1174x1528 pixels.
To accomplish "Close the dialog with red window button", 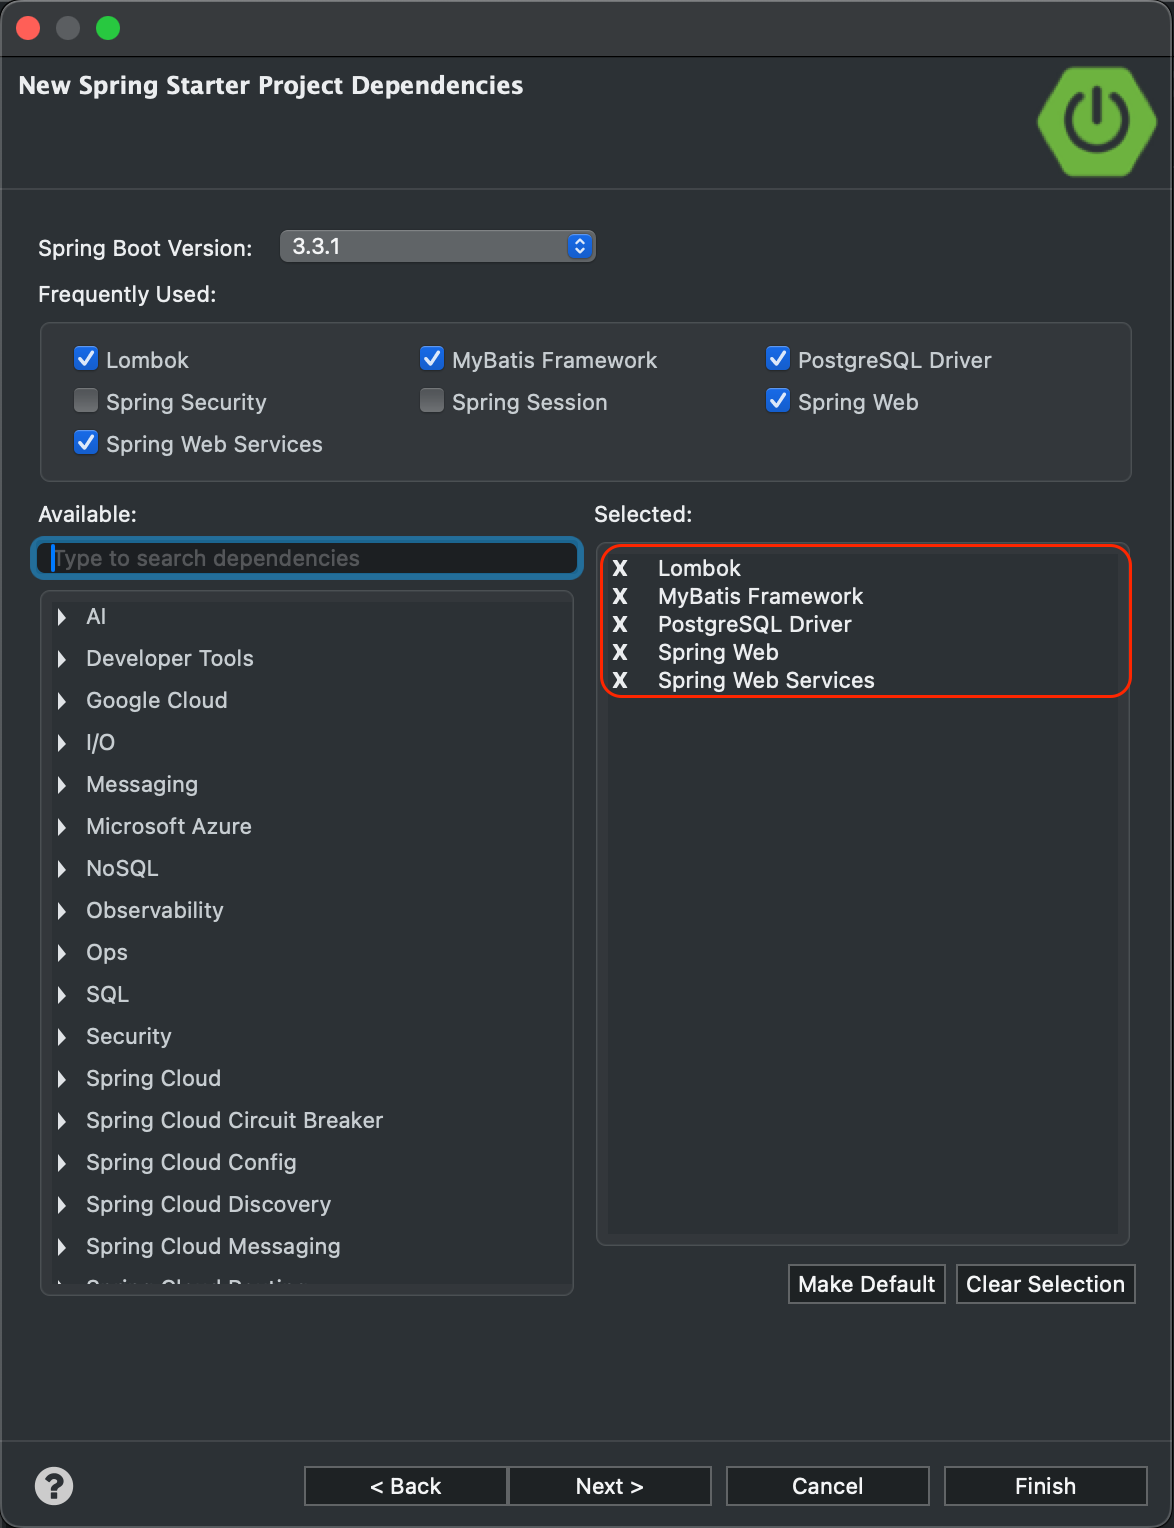I will [x=28, y=28].
